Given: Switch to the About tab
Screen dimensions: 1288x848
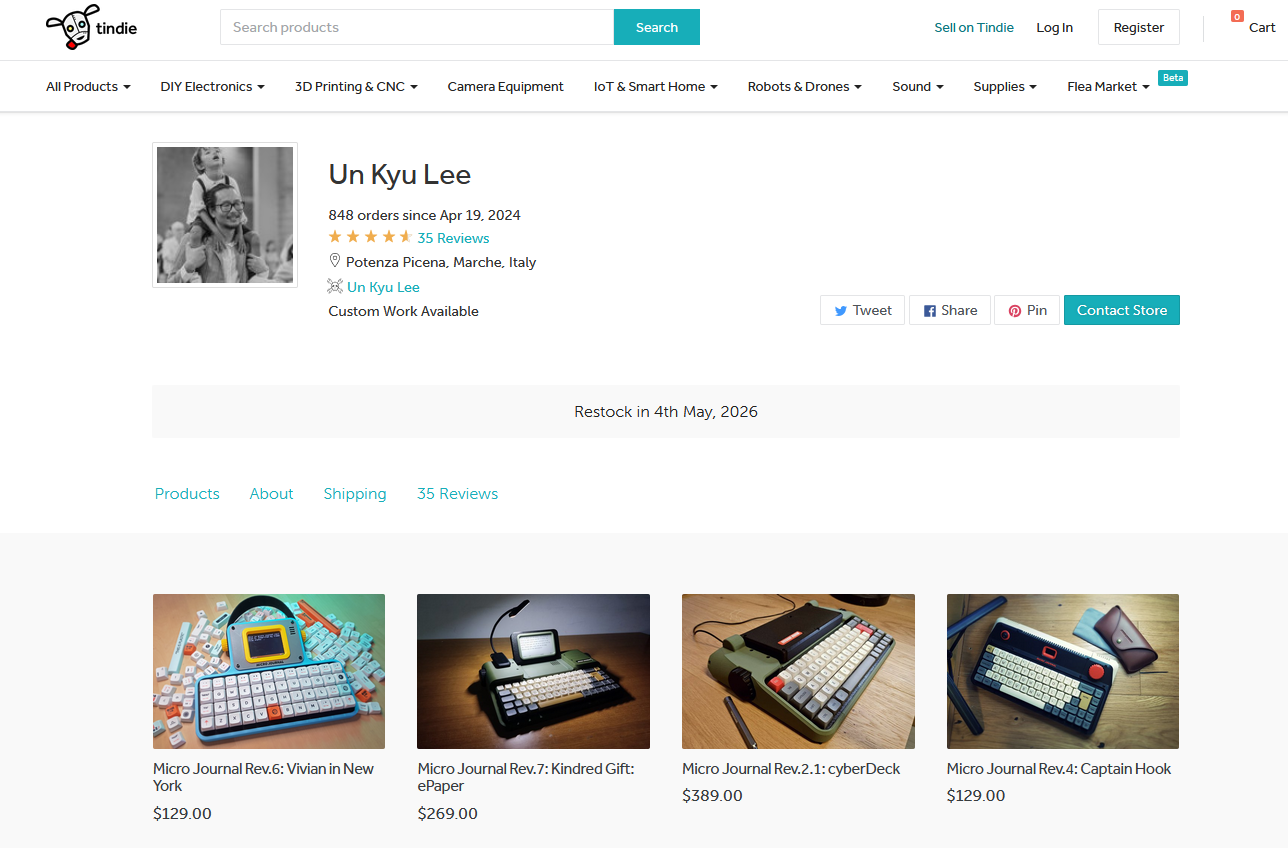Looking at the screenshot, I should click(271, 494).
